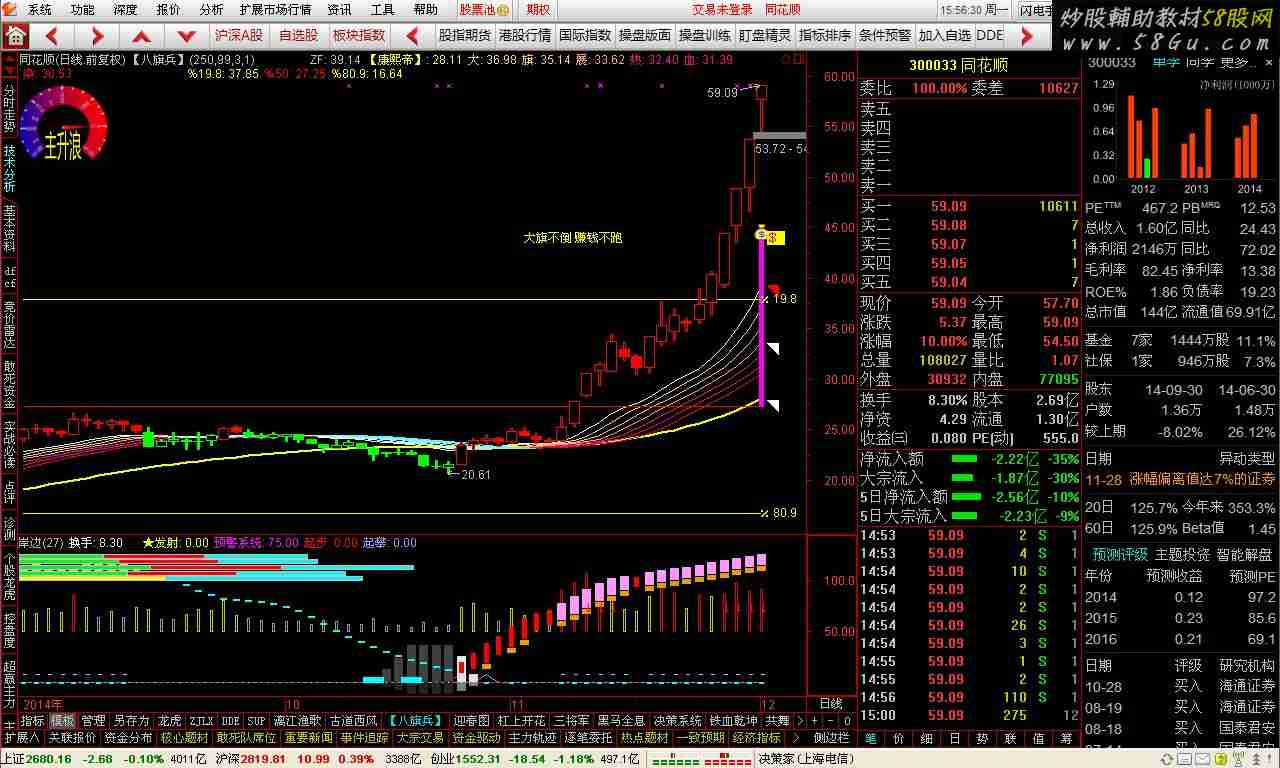Select the 管理 tab in the indicator row

pos(93,720)
